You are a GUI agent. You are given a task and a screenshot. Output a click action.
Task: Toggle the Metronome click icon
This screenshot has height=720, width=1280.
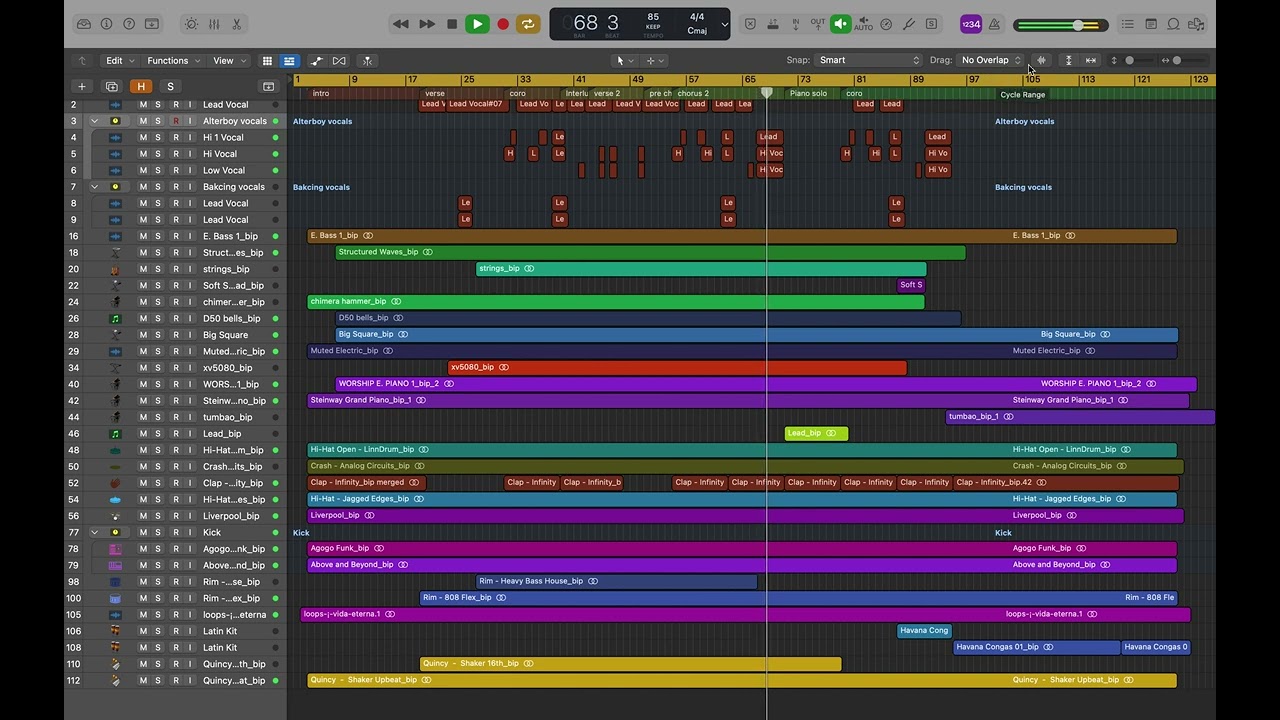click(994, 24)
